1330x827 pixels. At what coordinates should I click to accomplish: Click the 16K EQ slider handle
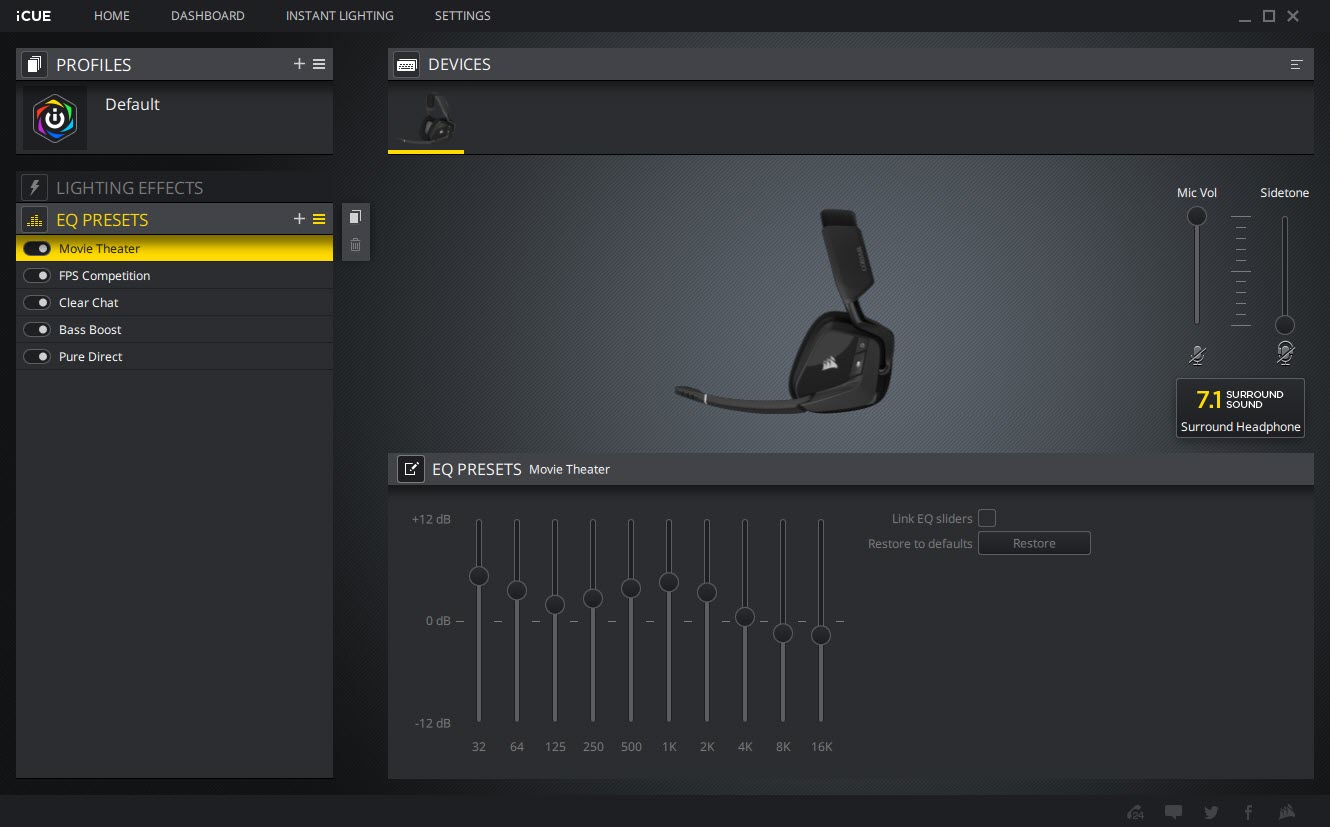point(821,635)
